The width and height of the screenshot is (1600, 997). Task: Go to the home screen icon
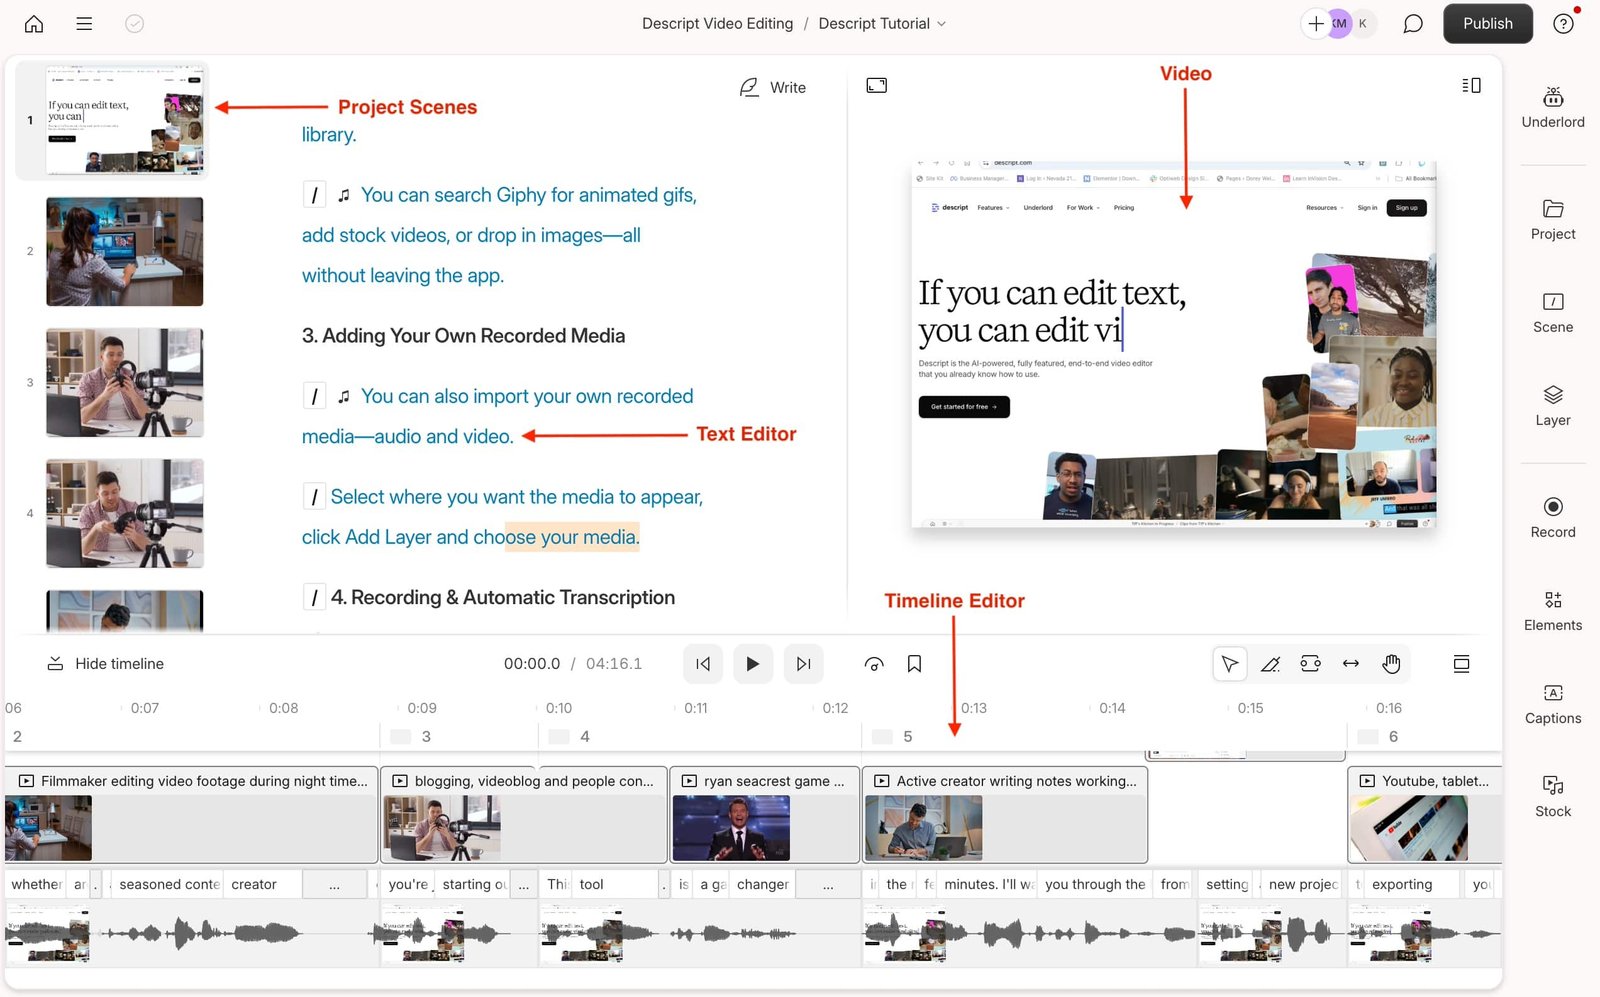pyautogui.click(x=34, y=24)
